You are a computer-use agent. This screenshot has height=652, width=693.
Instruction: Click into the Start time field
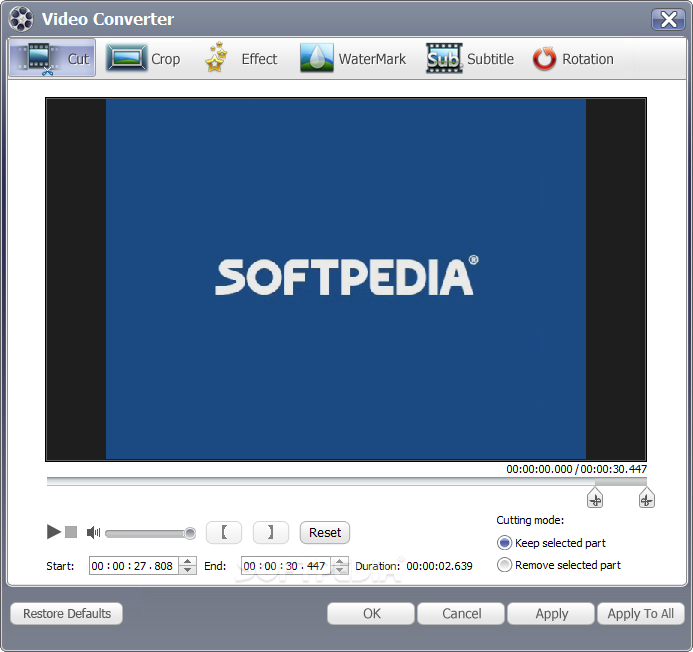(x=133, y=566)
